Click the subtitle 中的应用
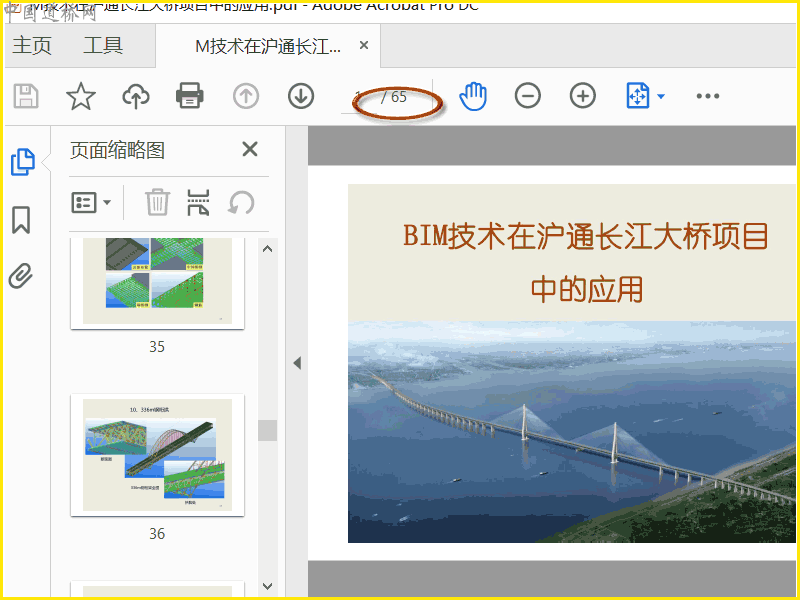800x600 pixels. [587, 289]
